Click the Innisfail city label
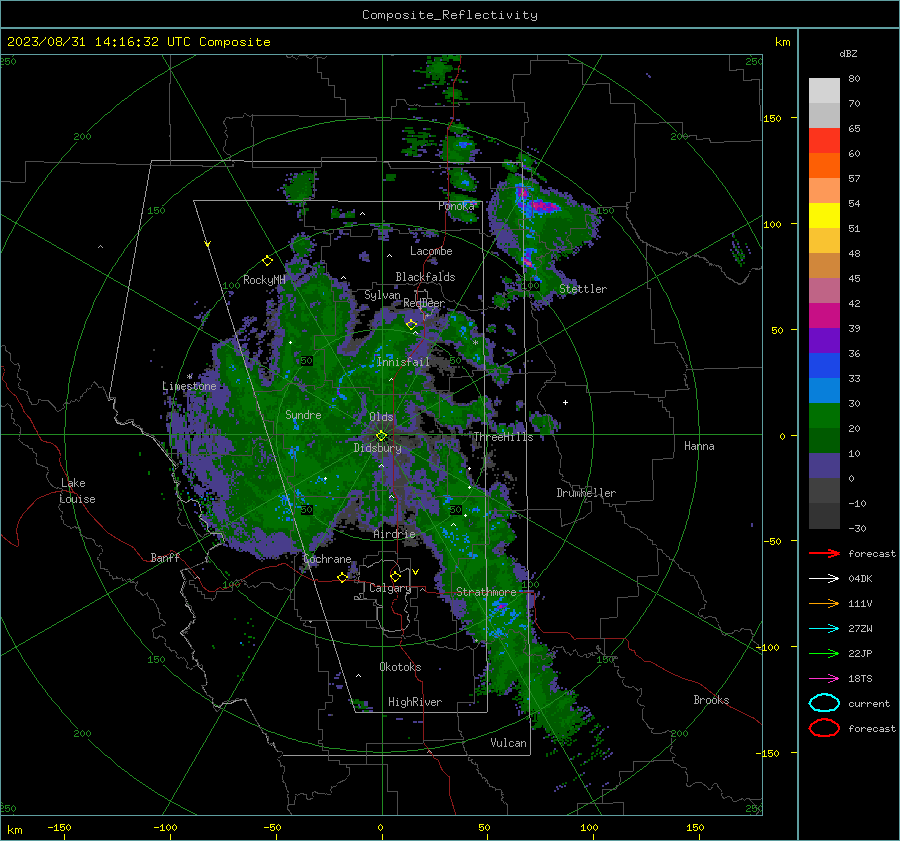 403,362
